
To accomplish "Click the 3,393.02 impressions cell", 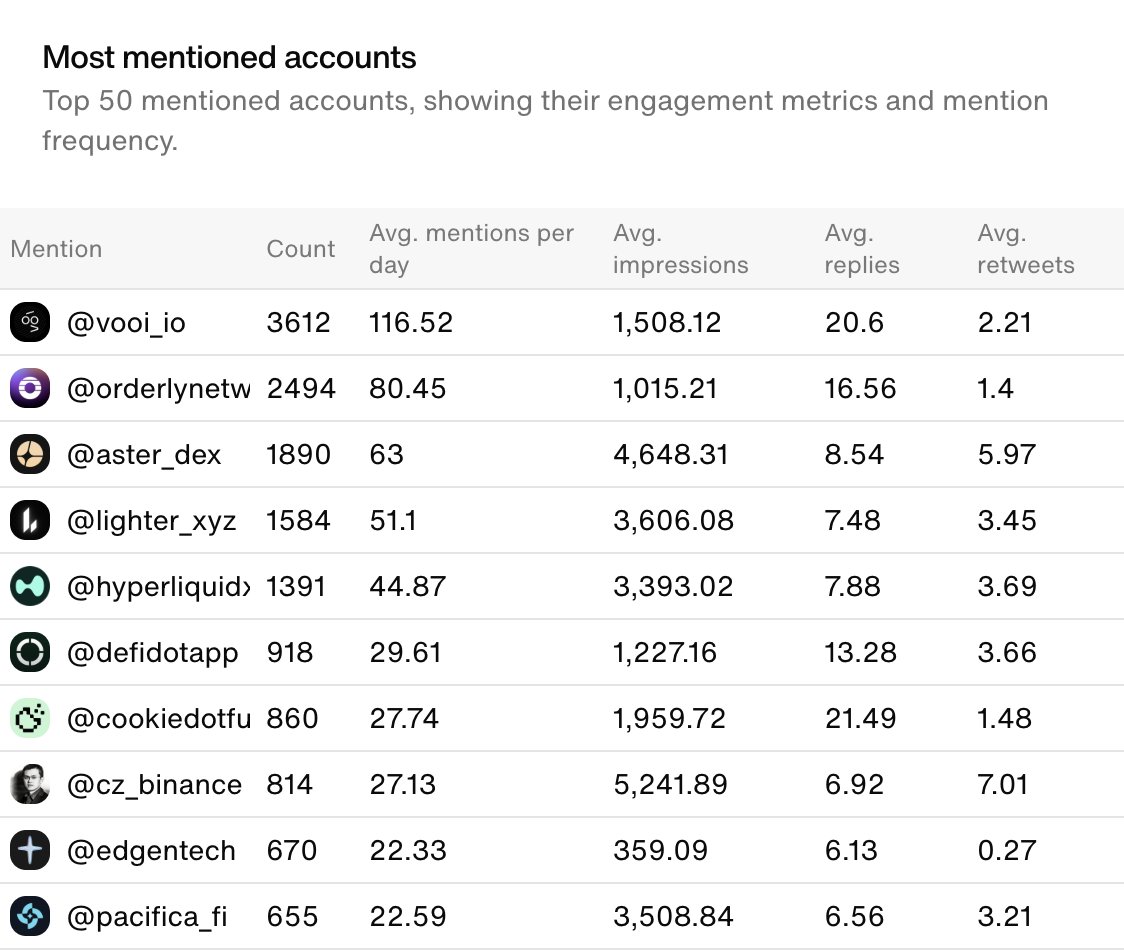I will (x=673, y=586).
